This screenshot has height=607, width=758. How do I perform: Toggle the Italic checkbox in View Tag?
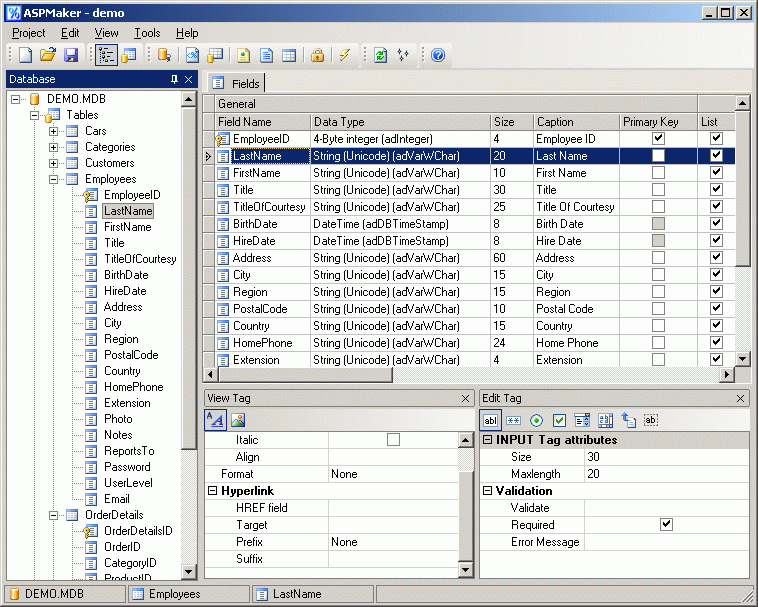[393, 439]
